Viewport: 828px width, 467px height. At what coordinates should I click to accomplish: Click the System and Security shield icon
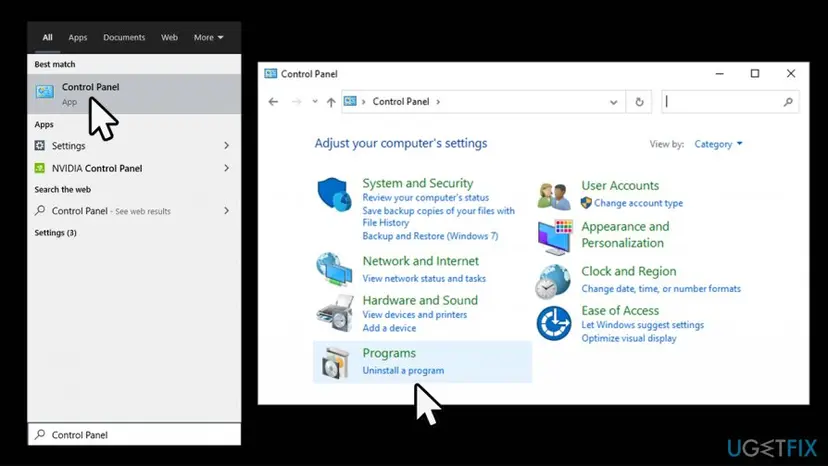pyautogui.click(x=334, y=195)
